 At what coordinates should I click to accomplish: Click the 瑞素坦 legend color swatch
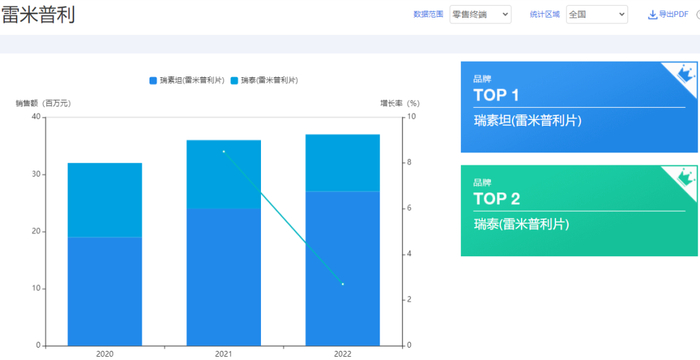pyautogui.click(x=153, y=81)
